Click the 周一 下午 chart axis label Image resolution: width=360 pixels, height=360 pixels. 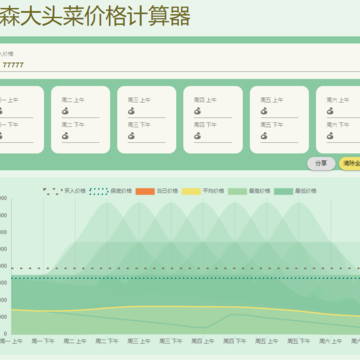43,341
